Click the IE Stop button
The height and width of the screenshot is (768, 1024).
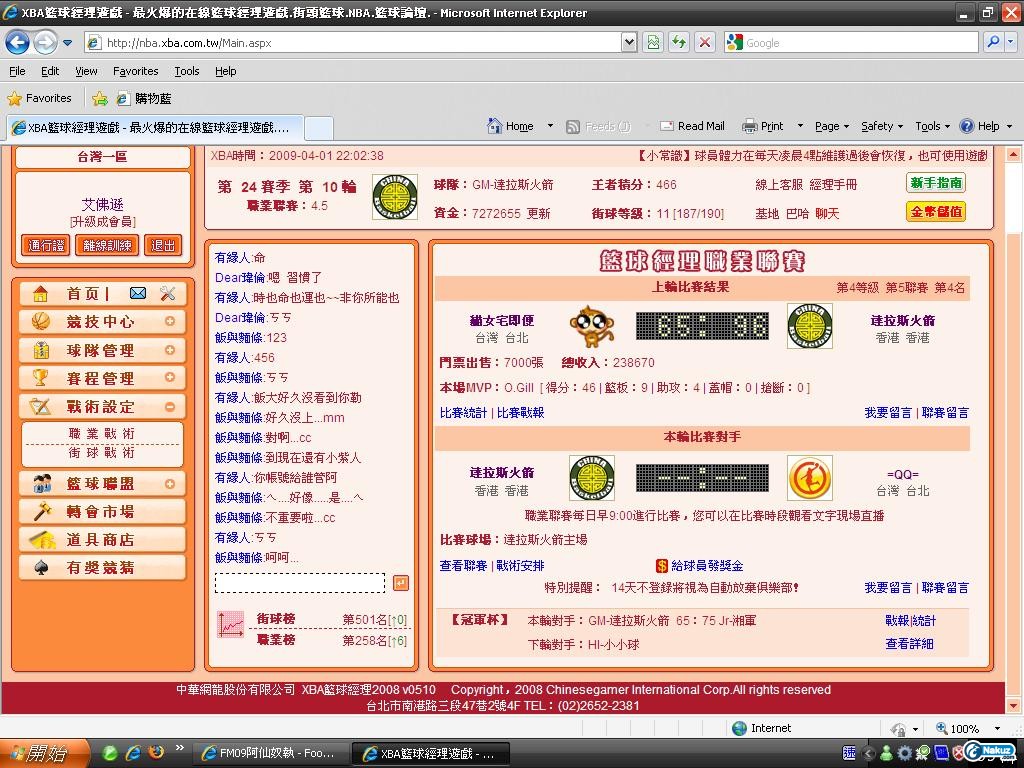705,42
